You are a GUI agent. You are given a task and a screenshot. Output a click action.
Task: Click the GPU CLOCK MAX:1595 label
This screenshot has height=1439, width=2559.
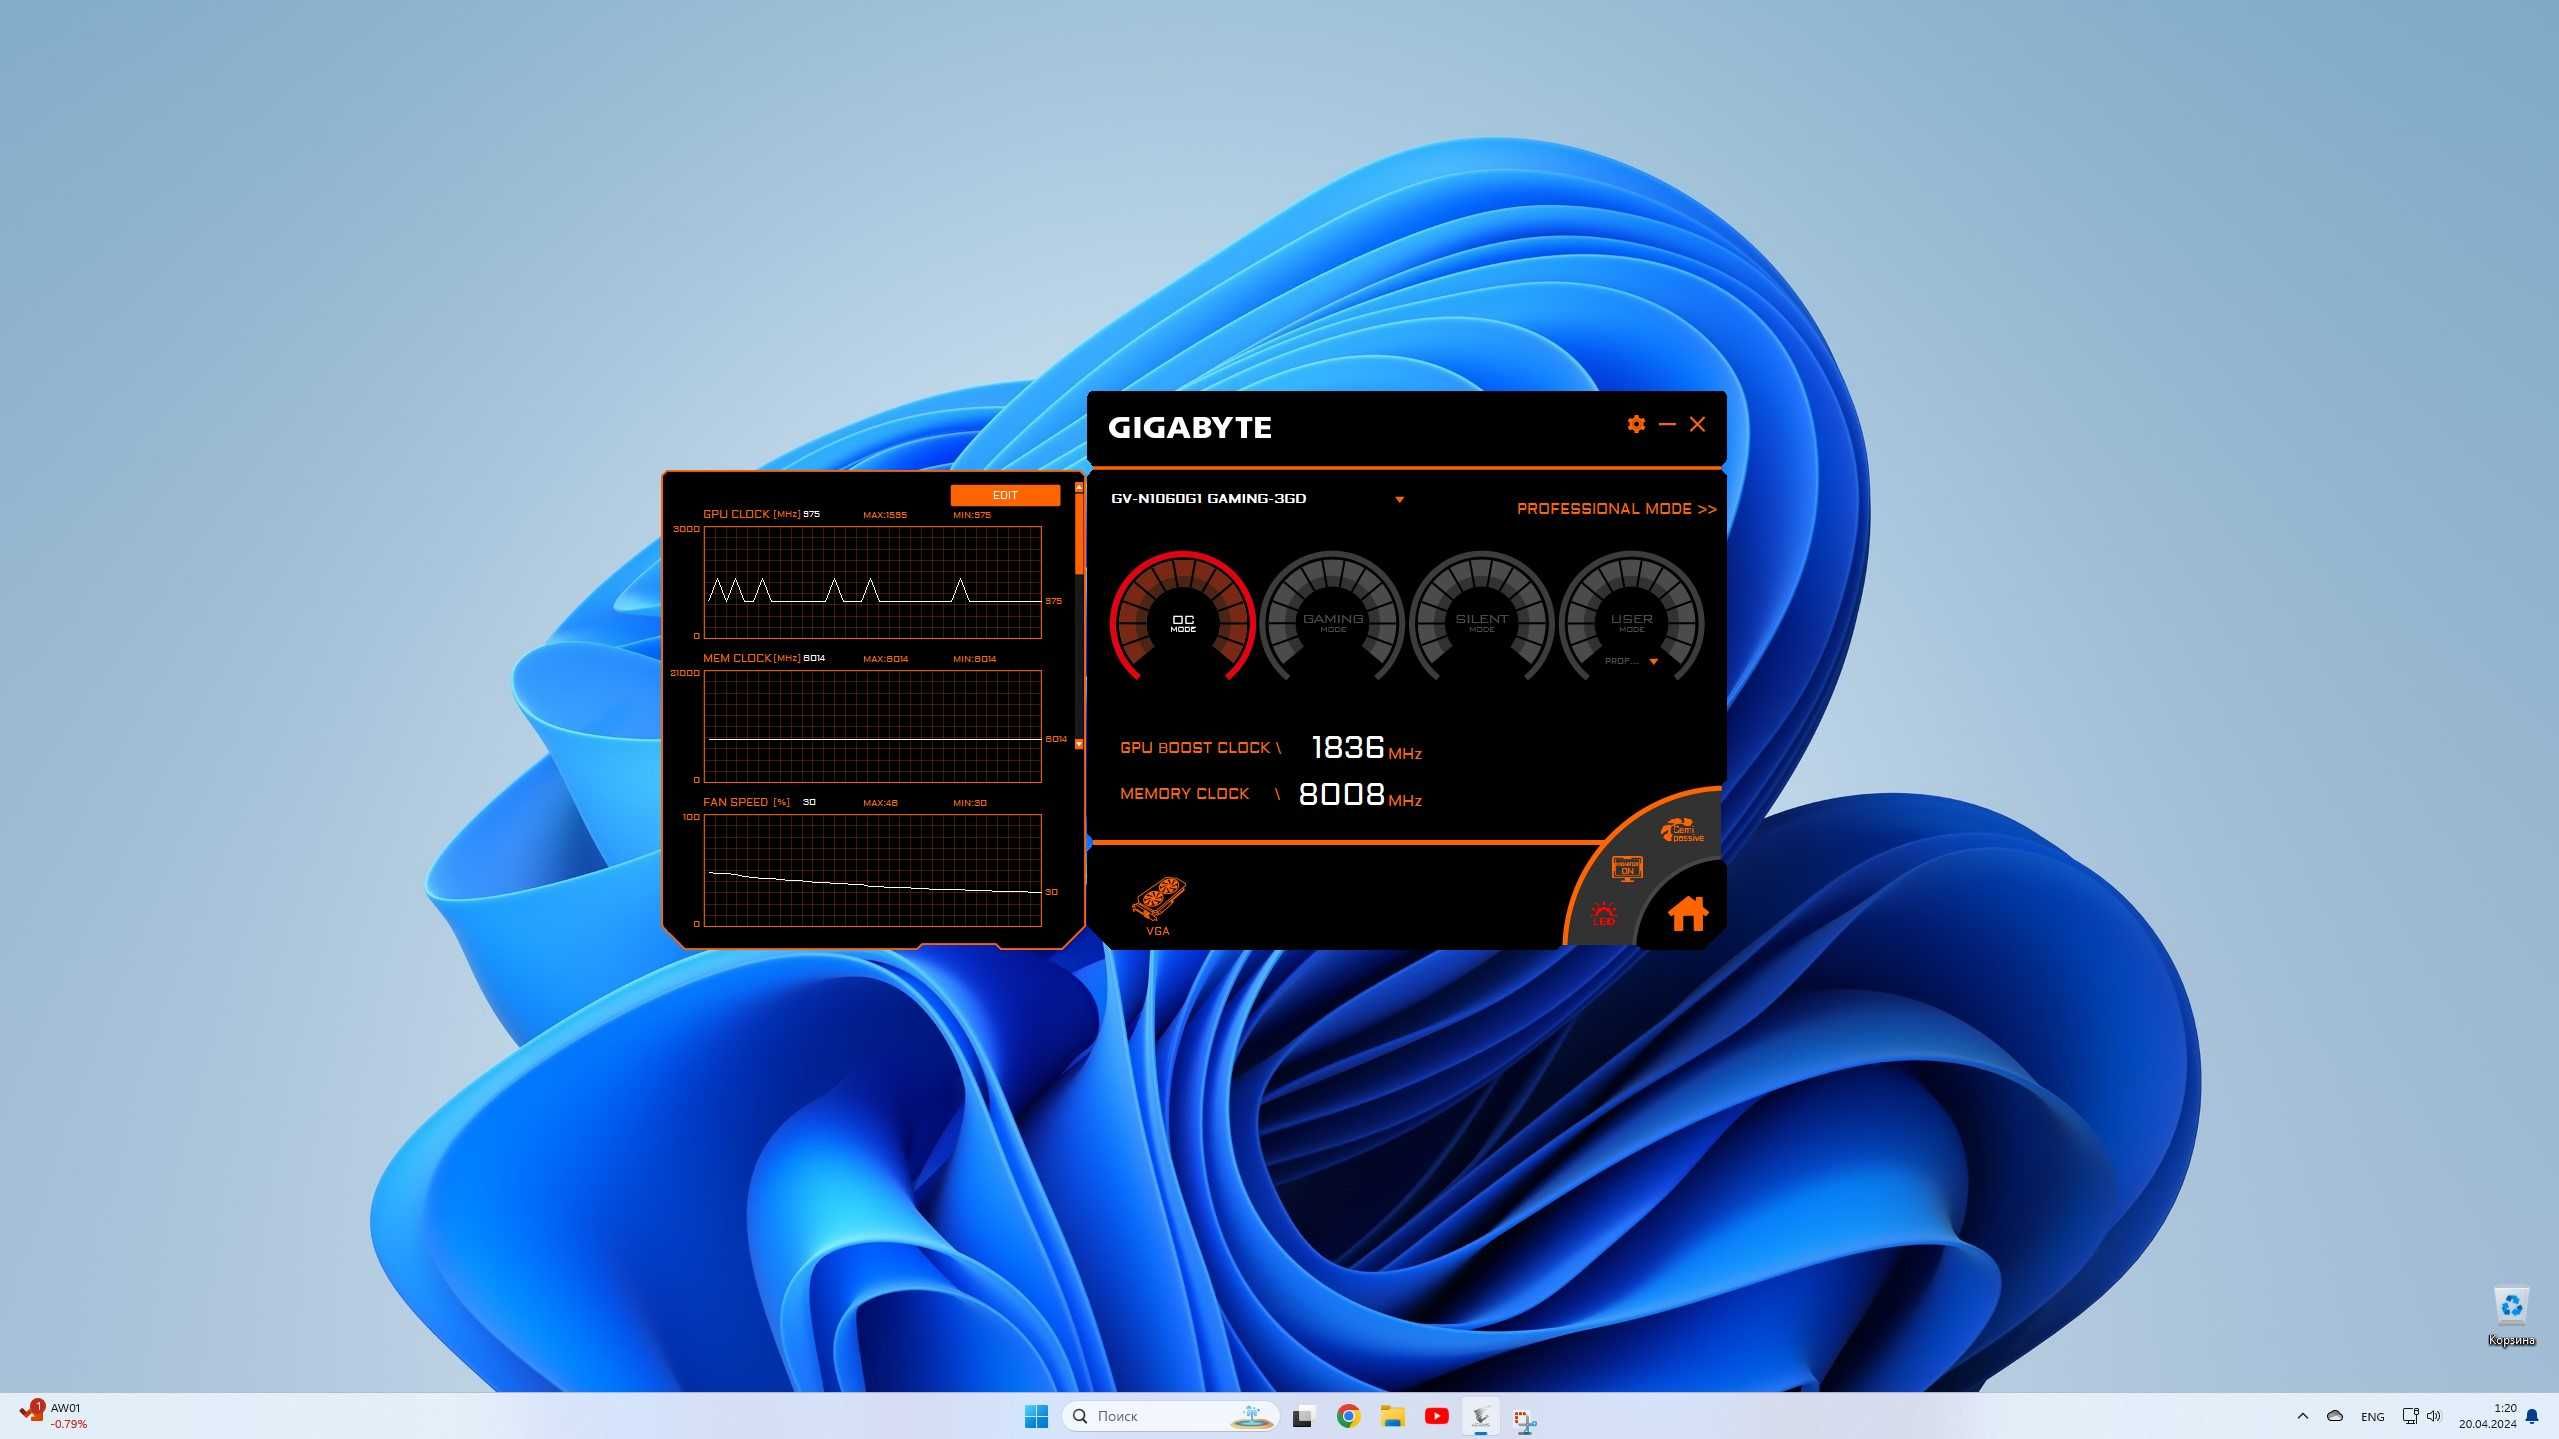(x=885, y=515)
